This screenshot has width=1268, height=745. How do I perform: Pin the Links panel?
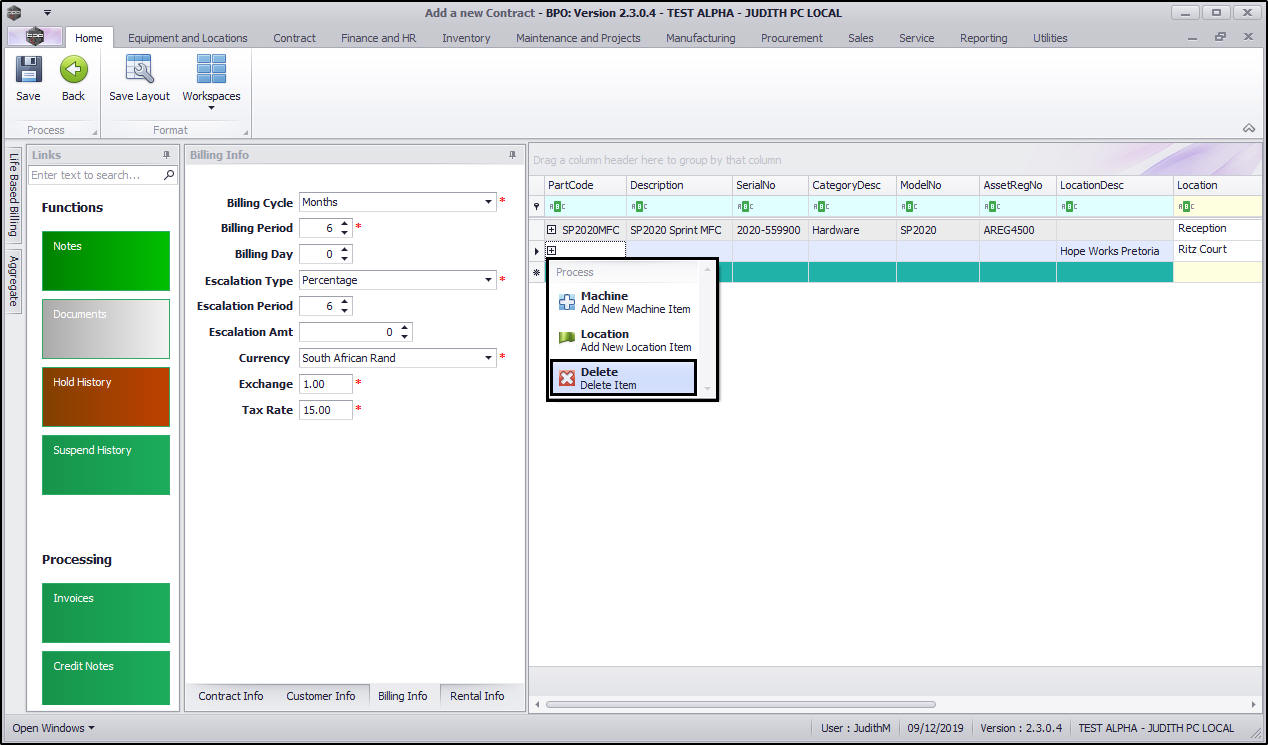coord(167,155)
